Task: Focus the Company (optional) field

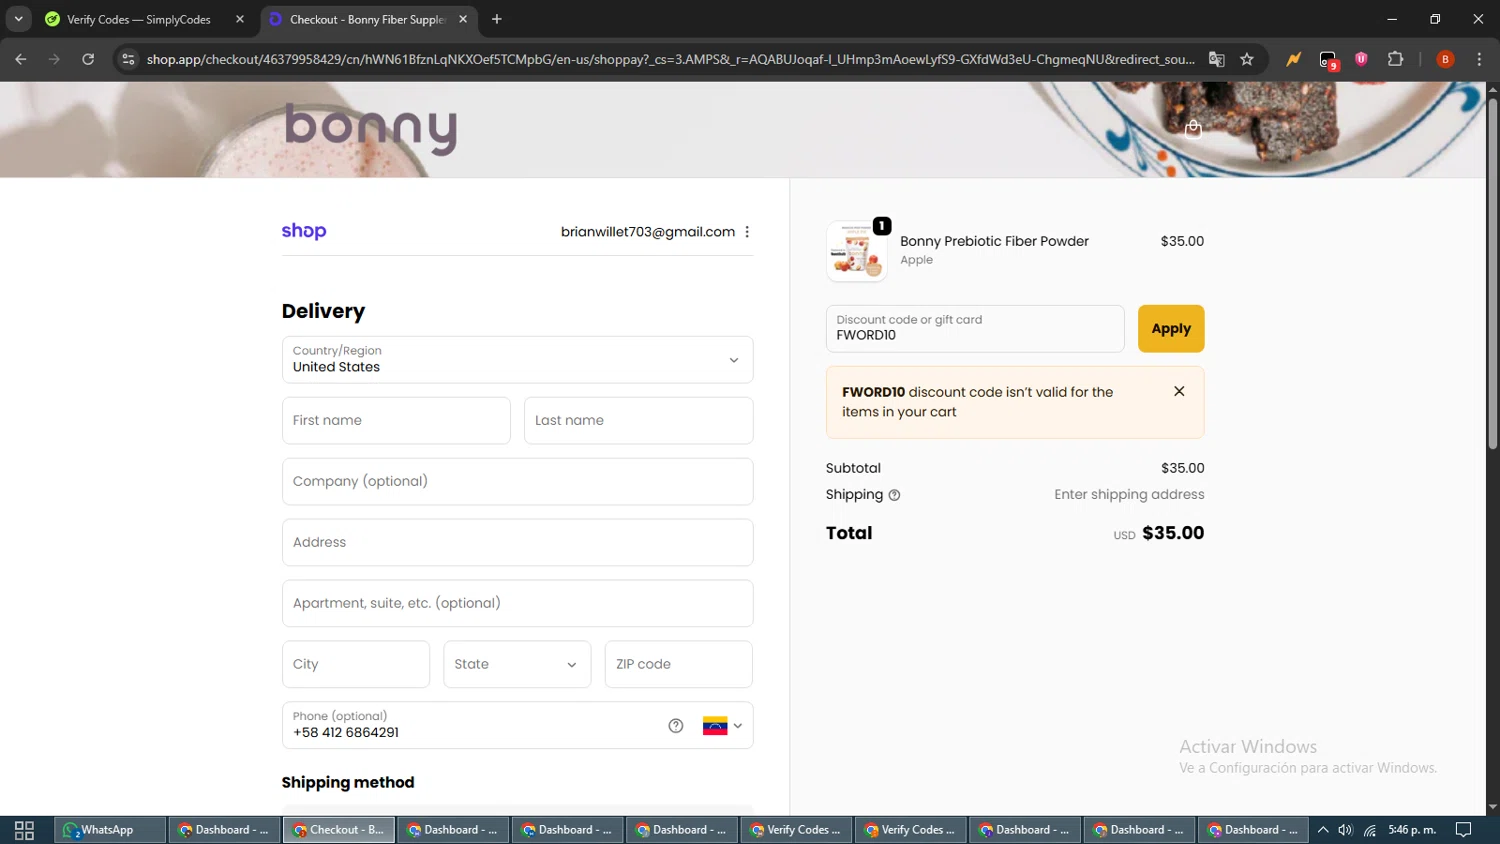Action: coord(517,482)
